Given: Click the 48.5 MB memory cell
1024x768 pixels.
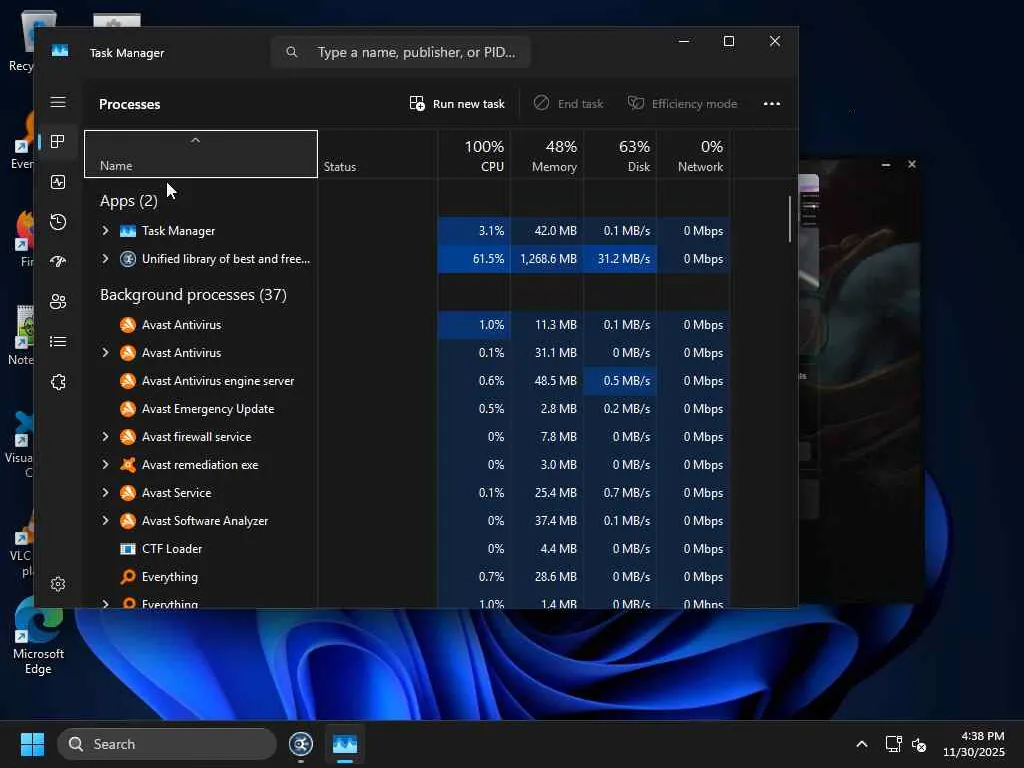Looking at the screenshot, I should pos(547,381).
